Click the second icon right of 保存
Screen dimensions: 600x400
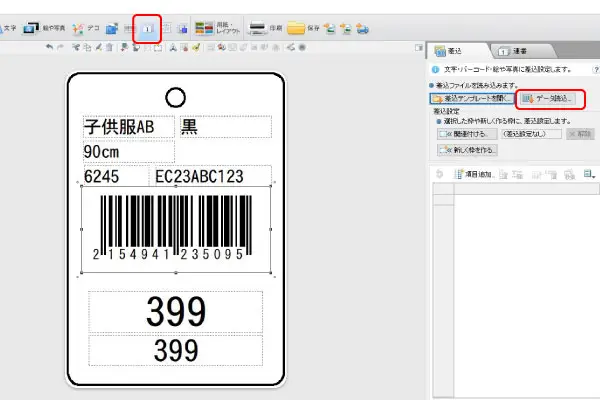coord(346,29)
